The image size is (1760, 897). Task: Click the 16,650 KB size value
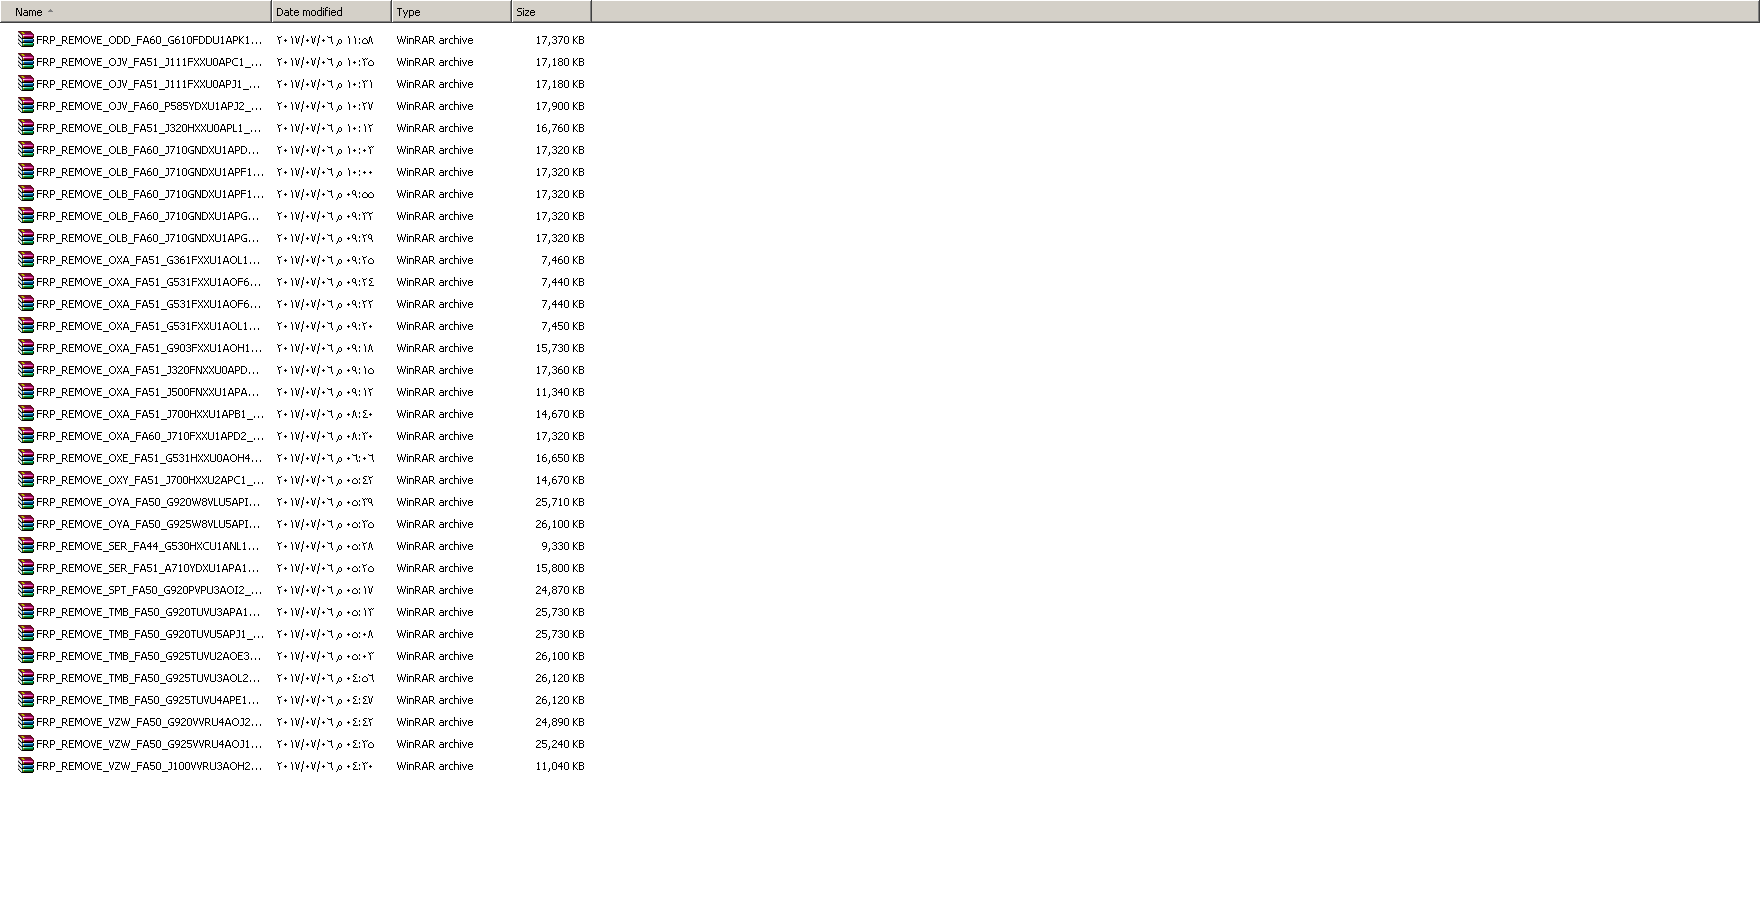click(x=560, y=458)
